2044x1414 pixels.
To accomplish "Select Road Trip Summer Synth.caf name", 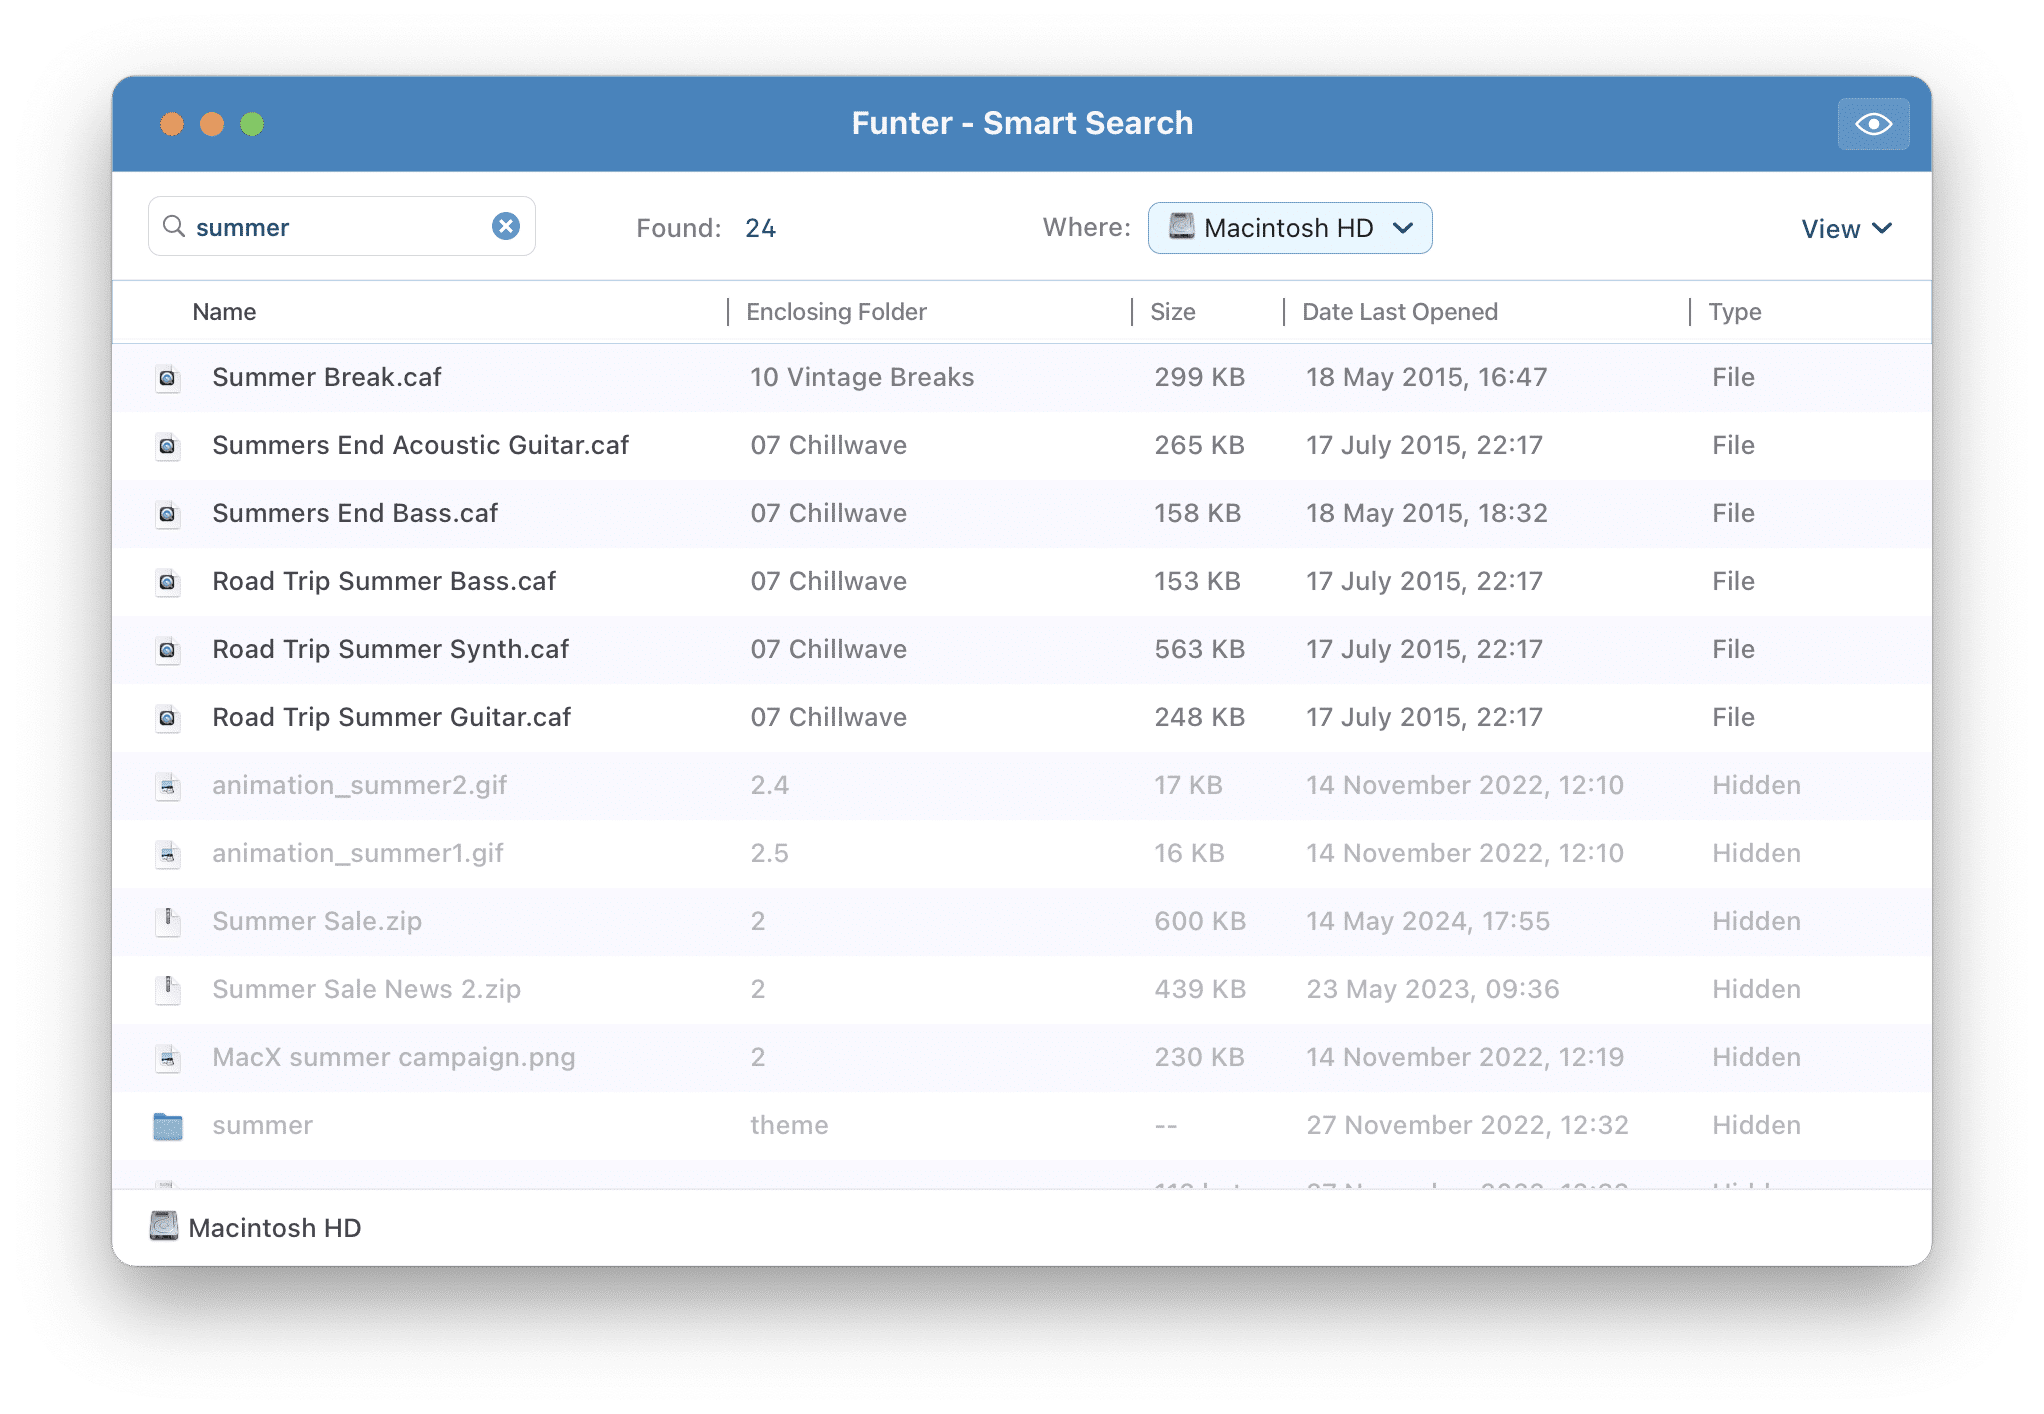I will pos(390,649).
